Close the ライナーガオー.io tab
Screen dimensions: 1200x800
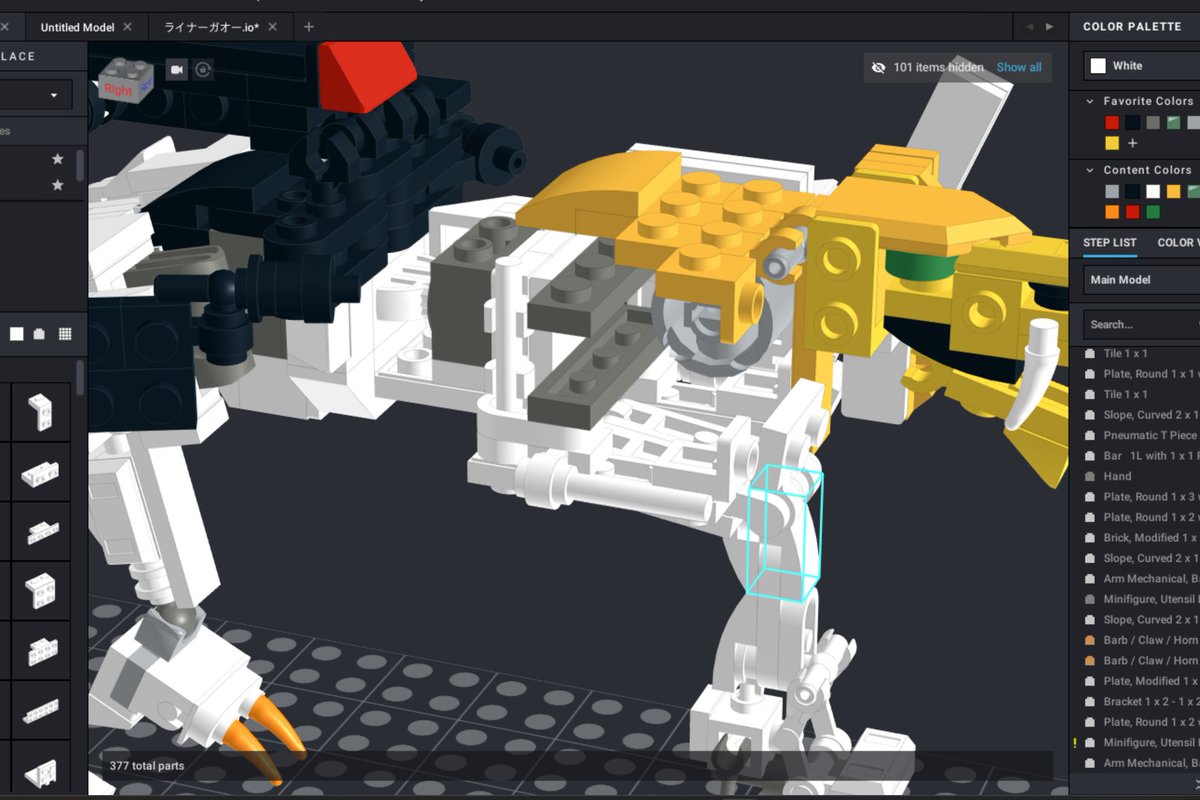pos(272,27)
